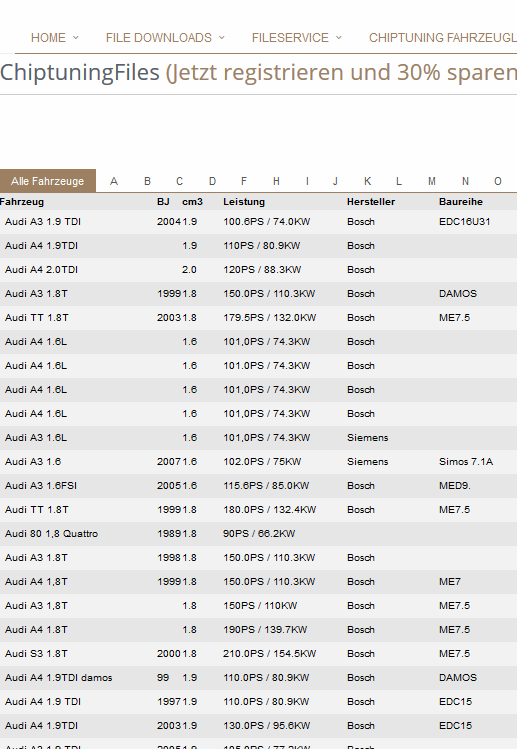Filter vehicles by letter B
Viewport: 517px width, 749px height.
pyautogui.click(x=147, y=181)
